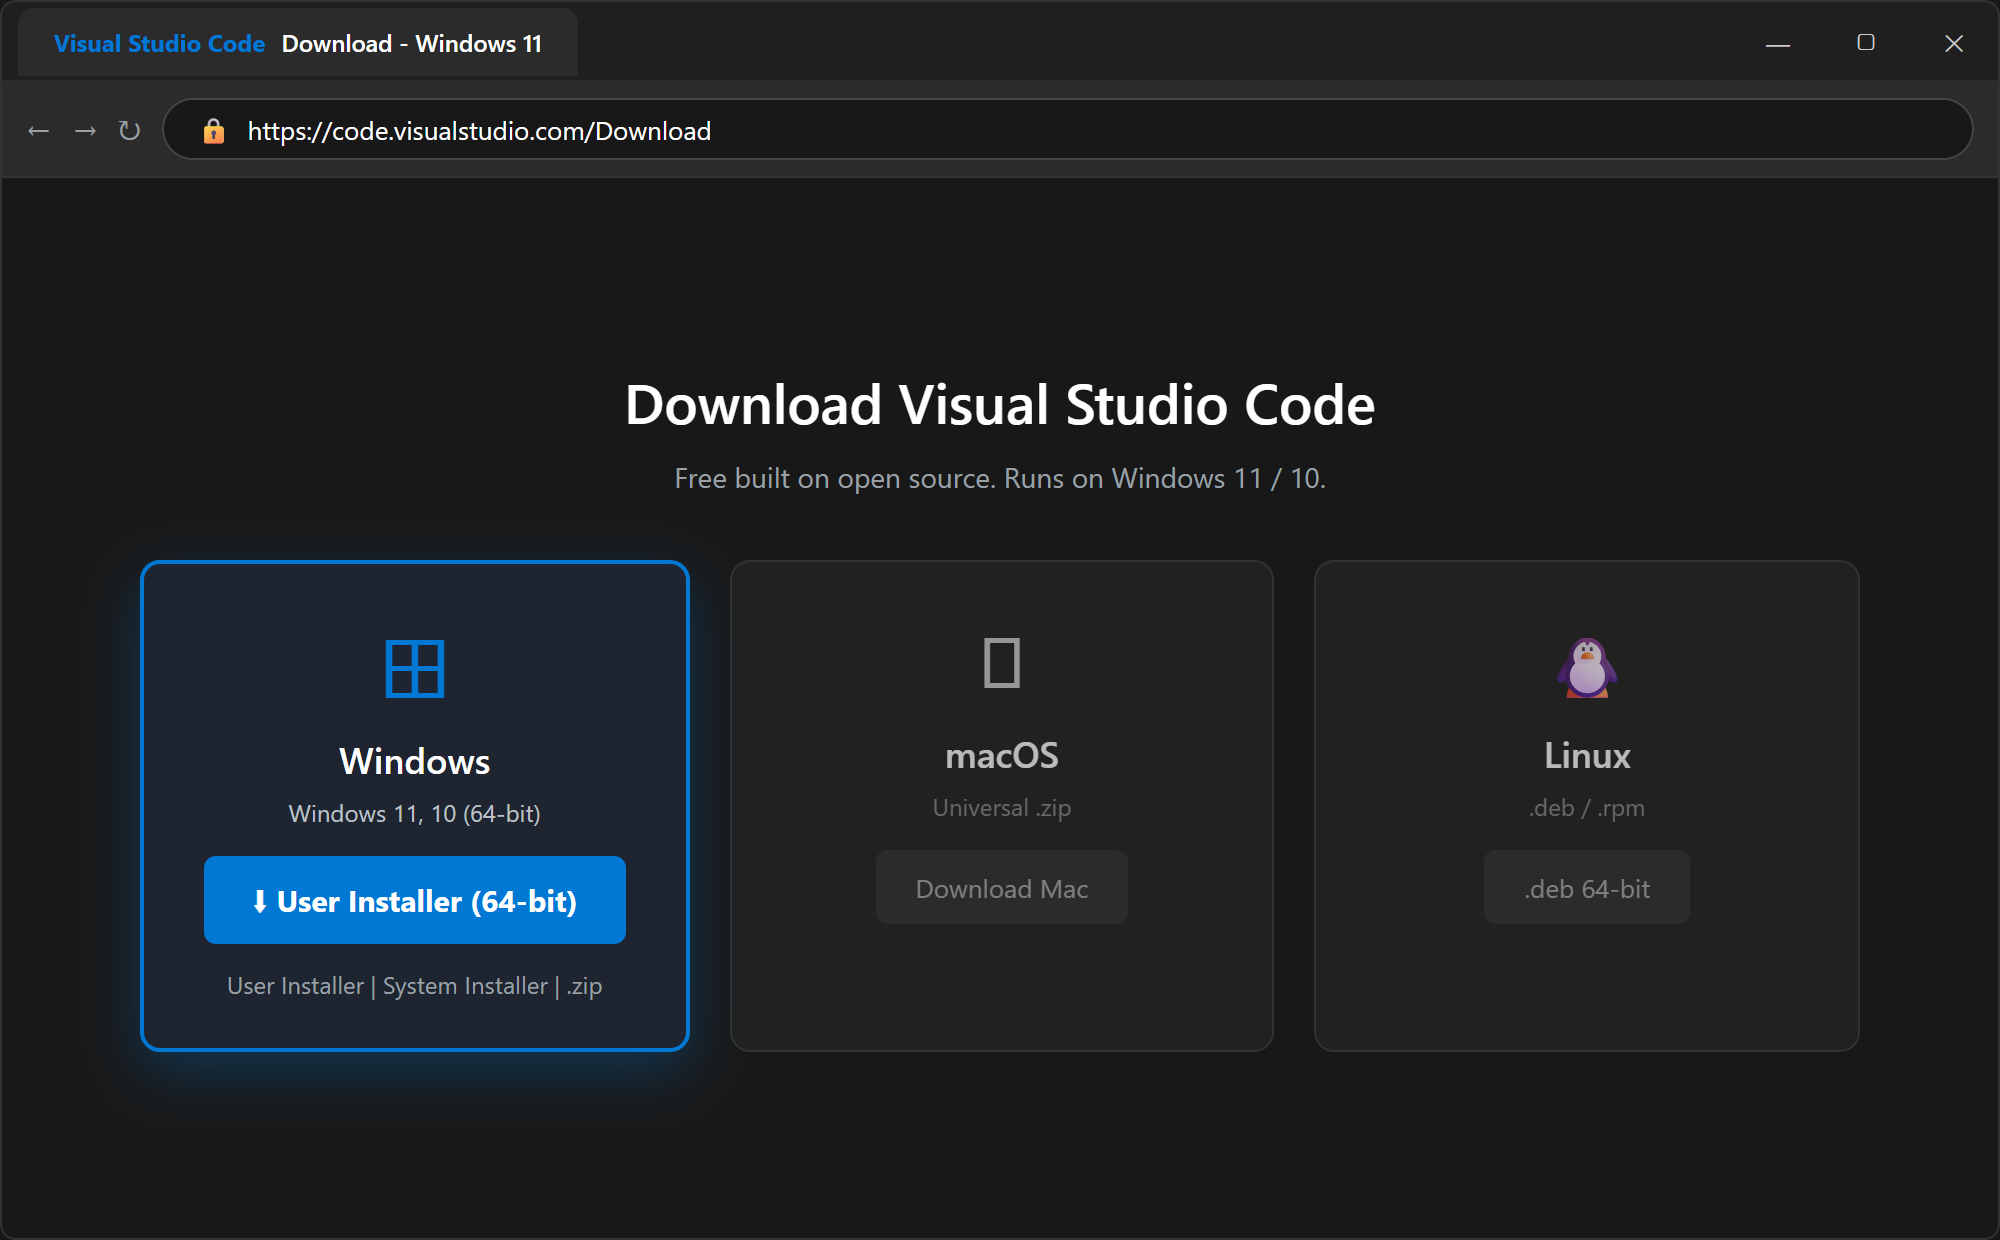Click the Windows logo icon
2000x1240 pixels.
click(x=415, y=669)
